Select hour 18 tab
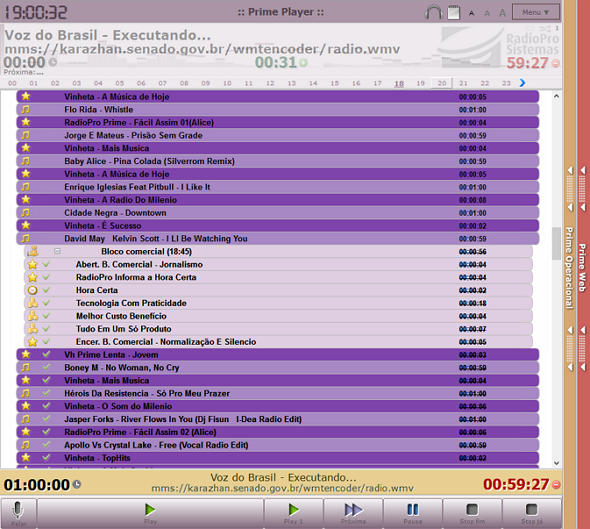Viewport: 590px width, 529px height. [x=399, y=83]
